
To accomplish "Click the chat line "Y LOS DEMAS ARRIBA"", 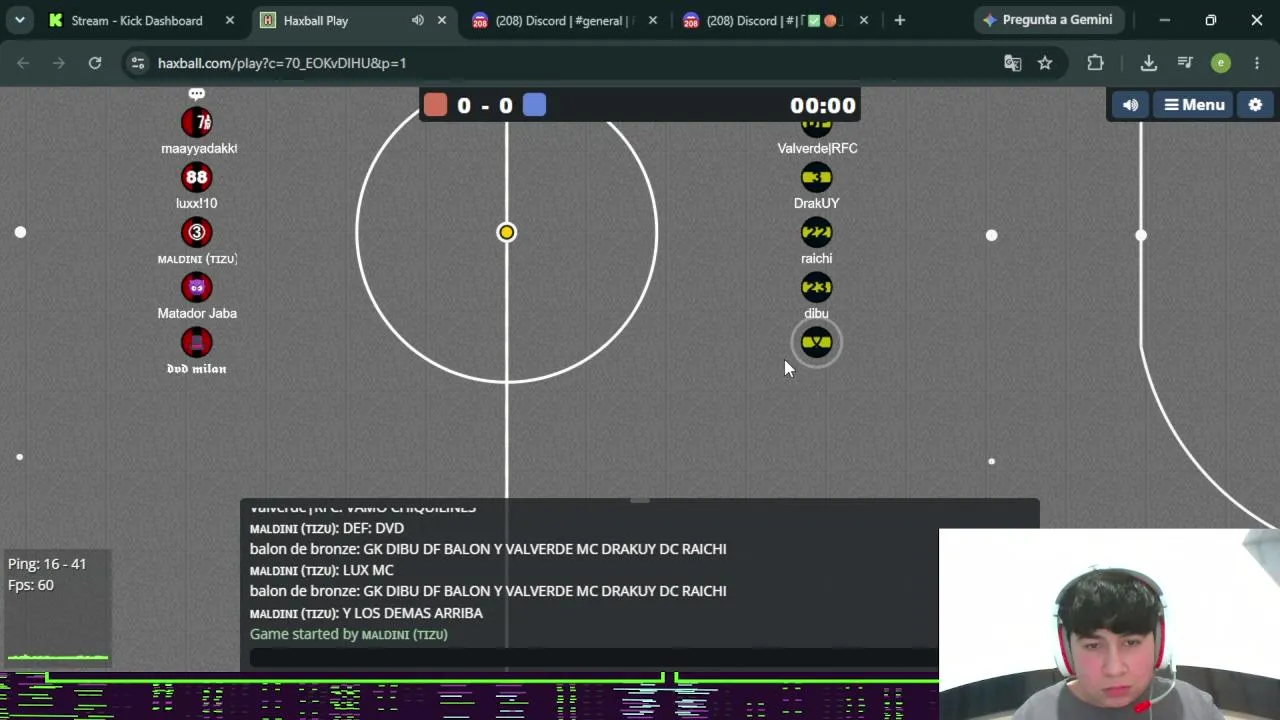I will [x=366, y=613].
